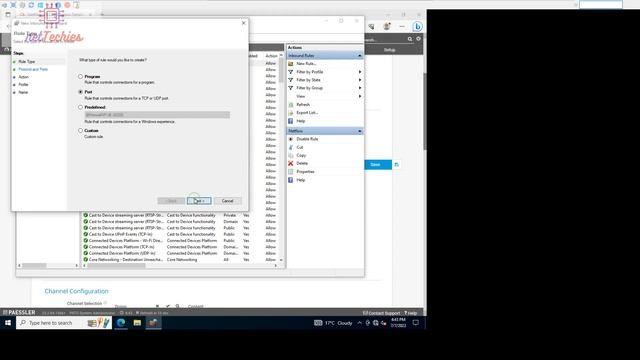Select Core Networking - Destination Unreachable row
The height and width of the screenshot is (360, 640).
180,260
